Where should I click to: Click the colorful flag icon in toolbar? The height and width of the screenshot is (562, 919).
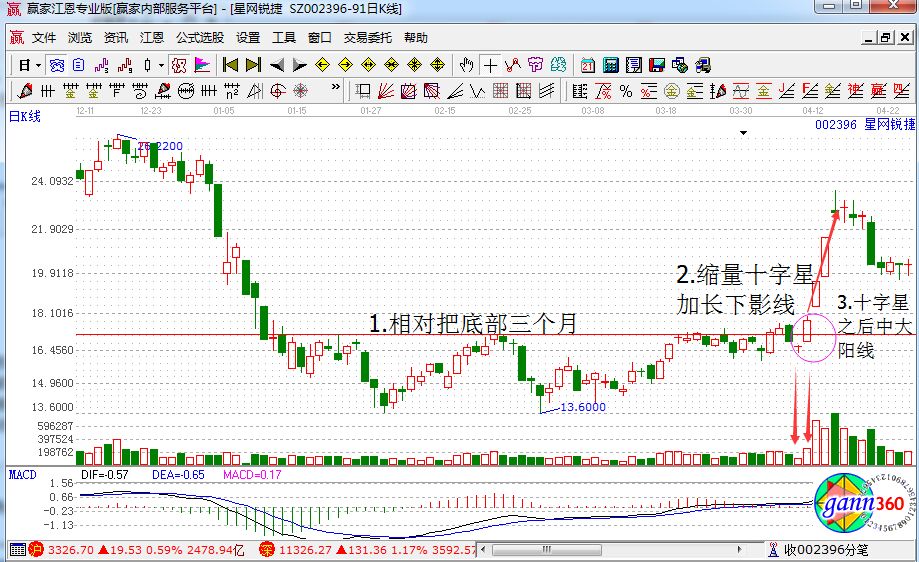[x=202, y=65]
